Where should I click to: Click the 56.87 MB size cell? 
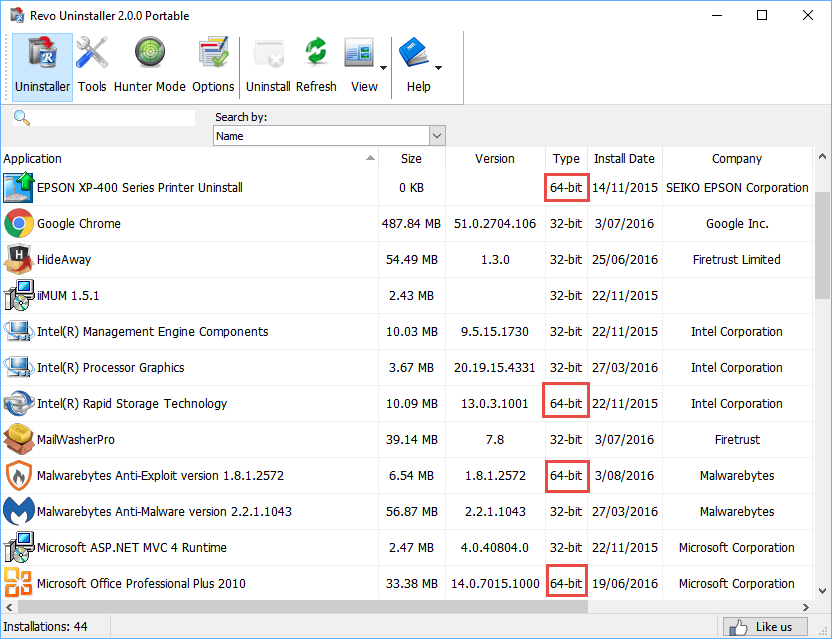pyautogui.click(x=411, y=512)
